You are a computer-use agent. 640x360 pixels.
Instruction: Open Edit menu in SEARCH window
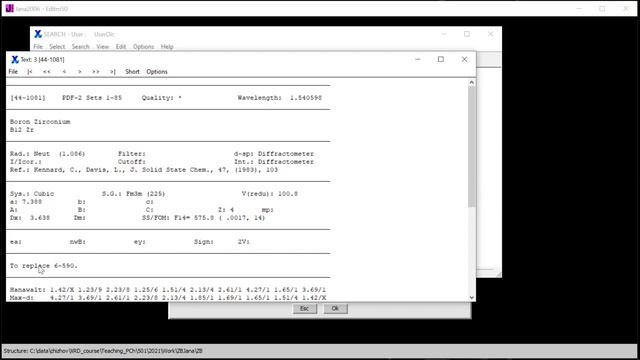[121, 47]
